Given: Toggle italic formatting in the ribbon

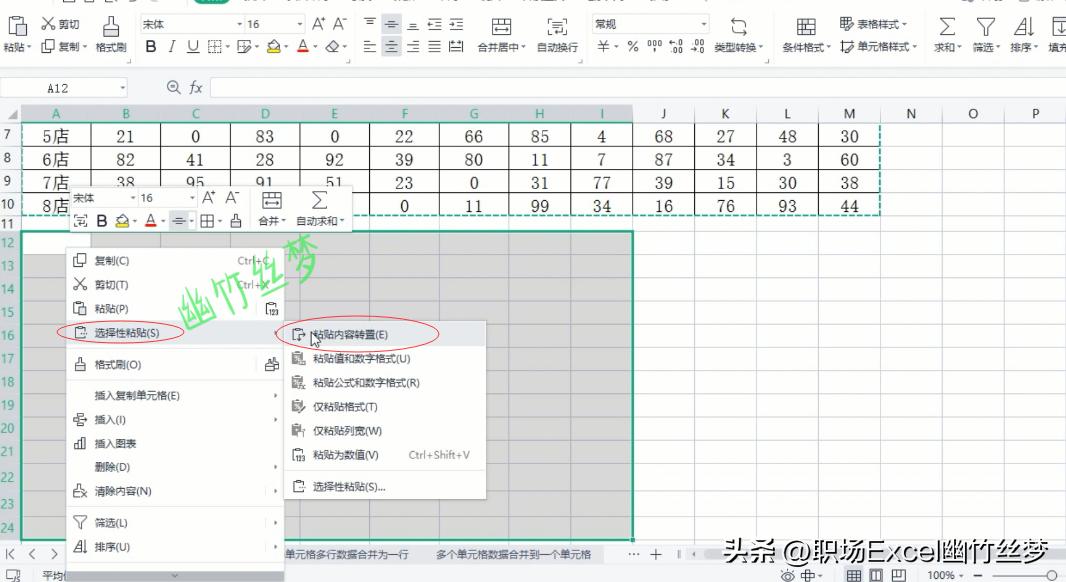Looking at the screenshot, I should [170, 46].
